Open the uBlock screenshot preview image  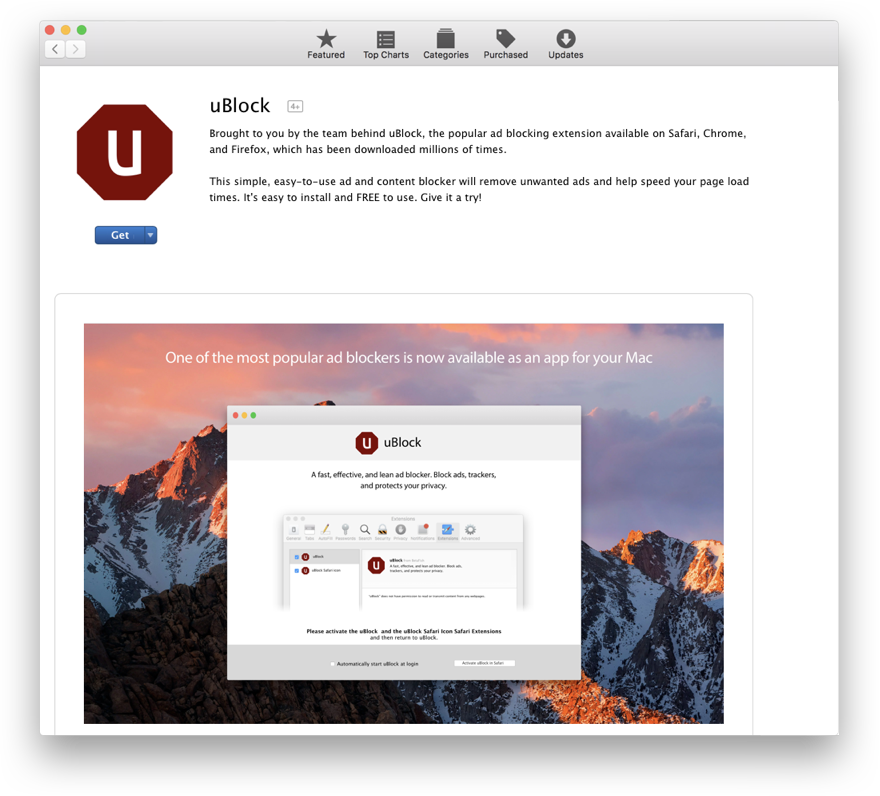pos(403,523)
